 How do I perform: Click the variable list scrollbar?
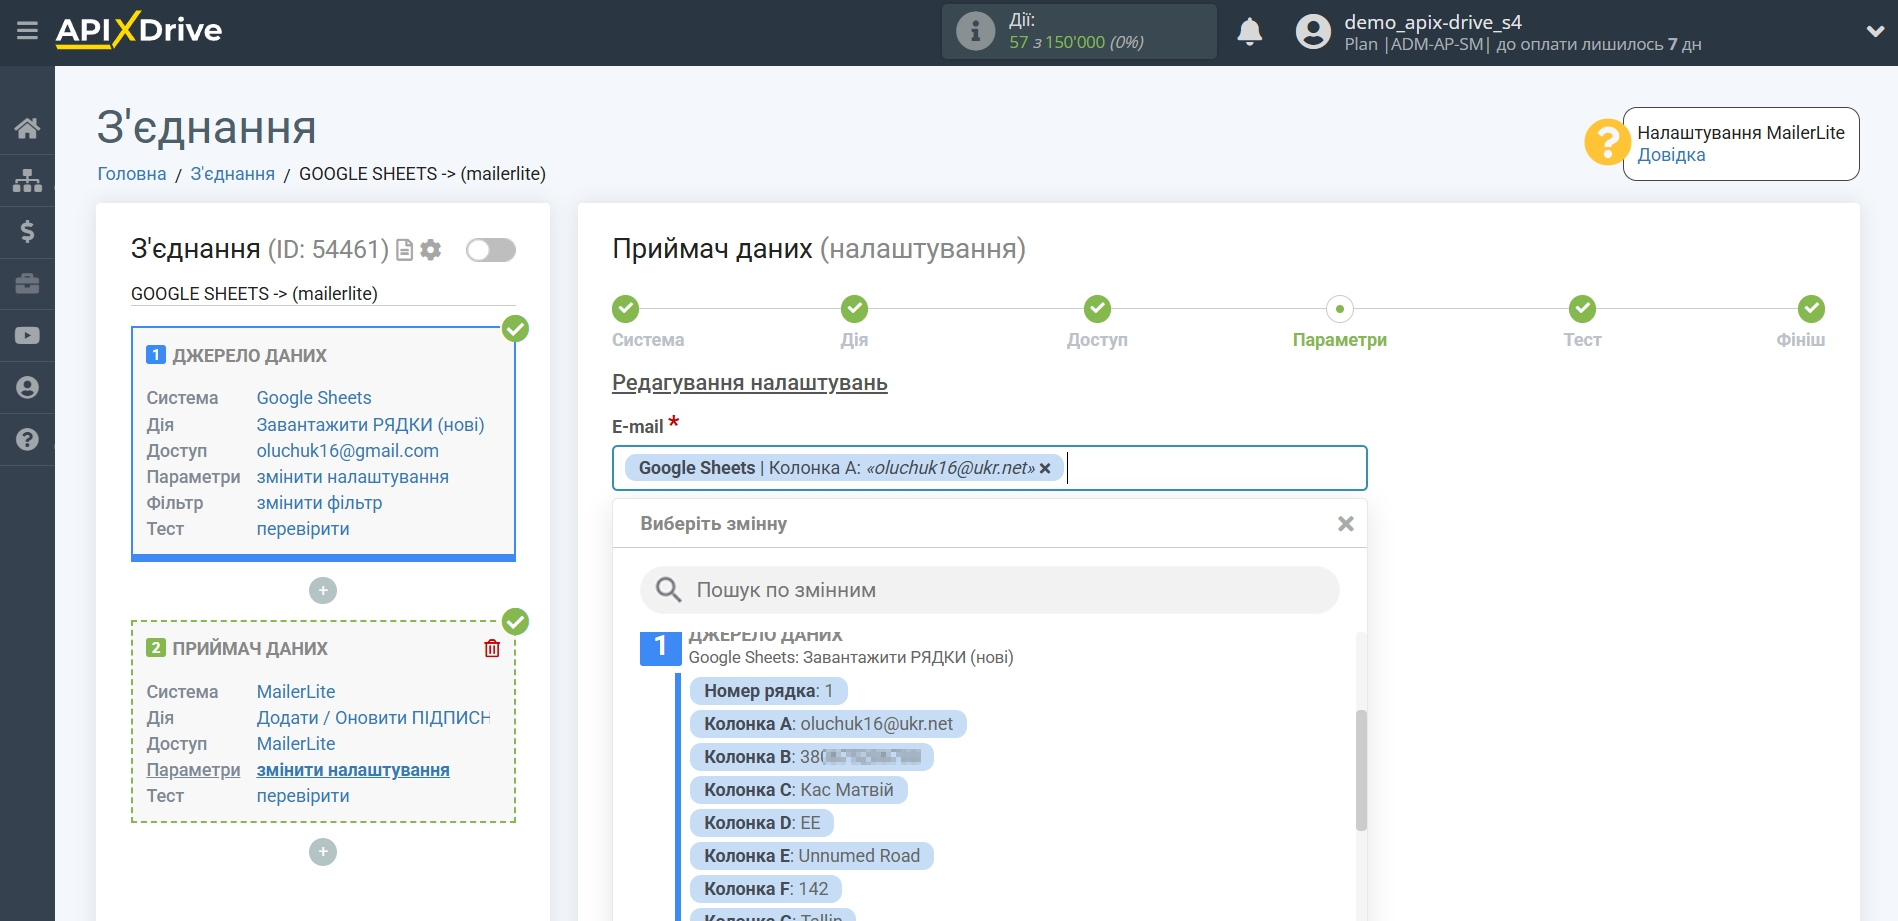(1361, 770)
